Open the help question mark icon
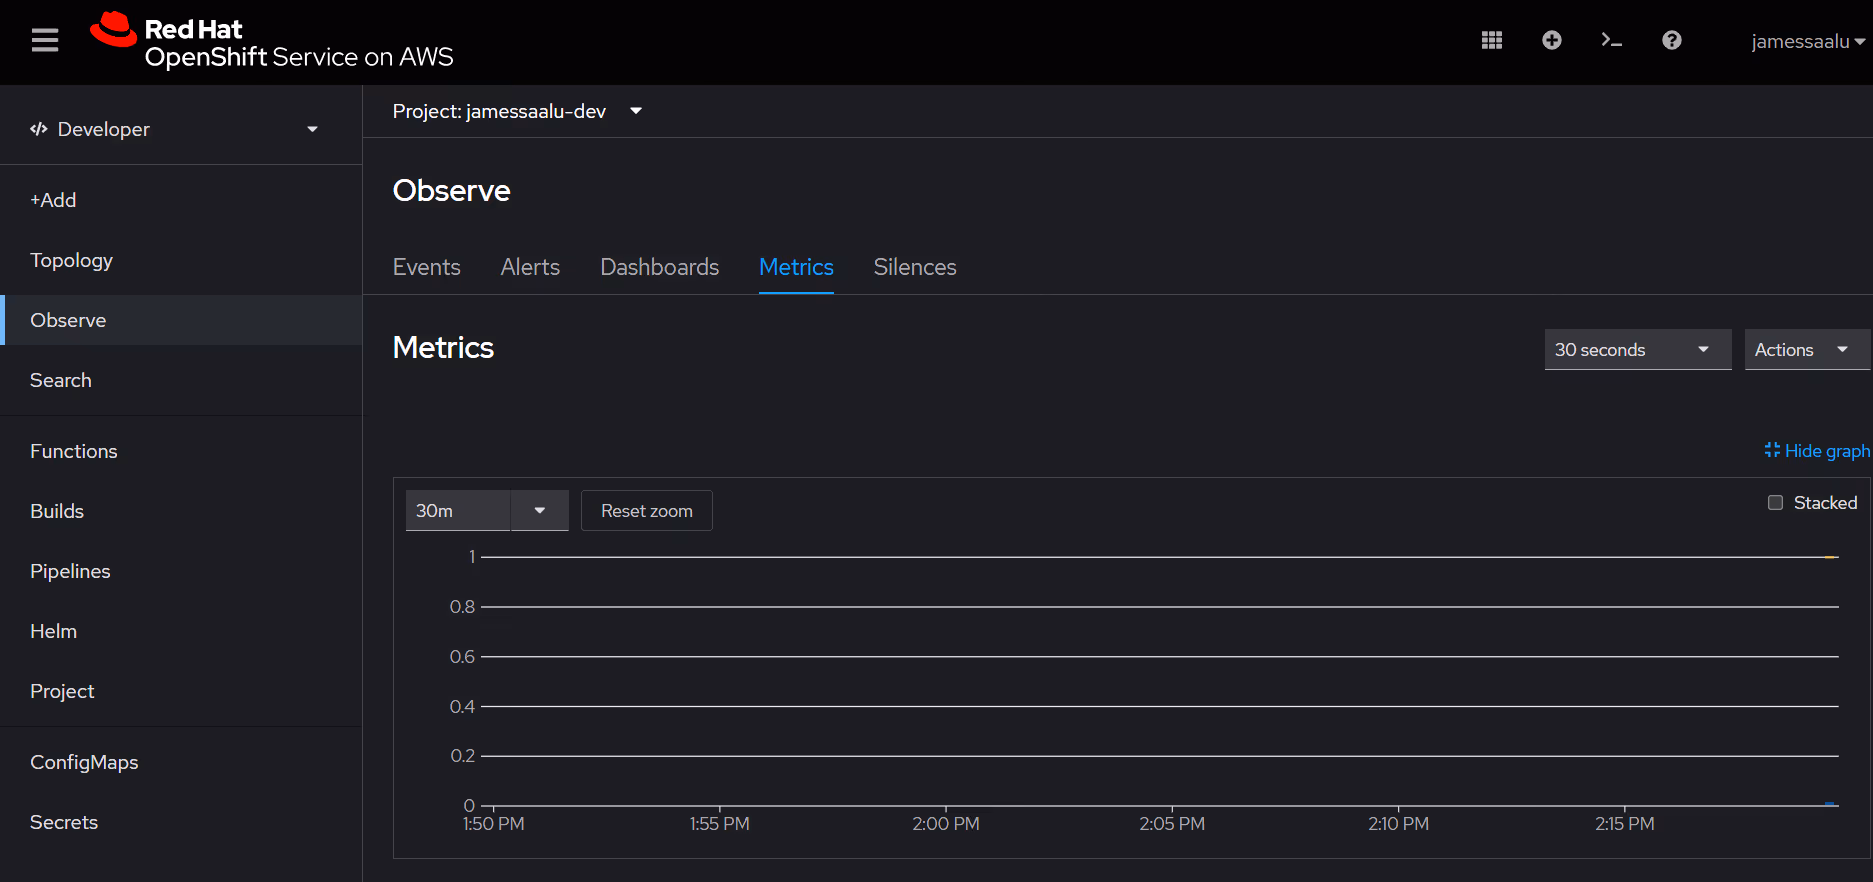This screenshot has height=882, width=1873. pyautogui.click(x=1671, y=40)
